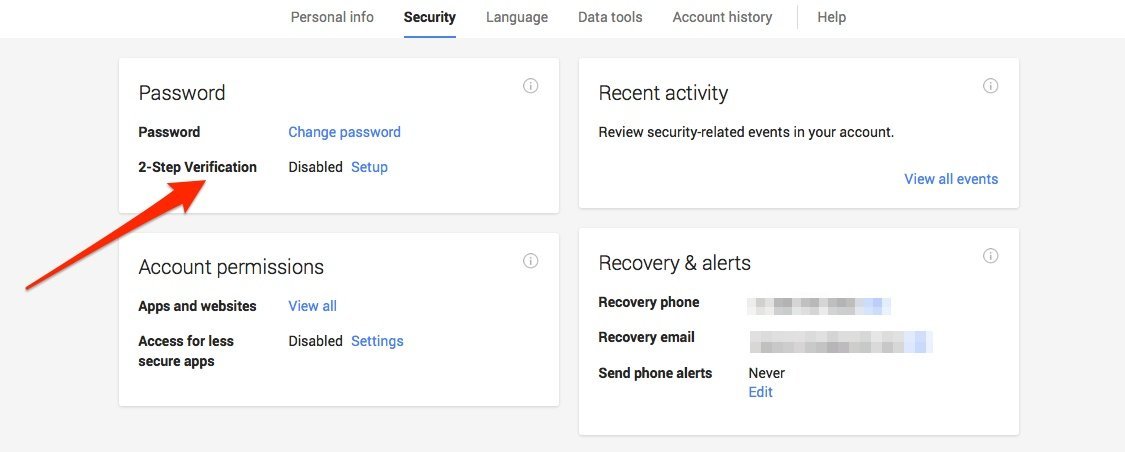Click Disabled status beside less secure apps
Image resolution: width=1125 pixels, height=452 pixels.
(x=316, y=342)
